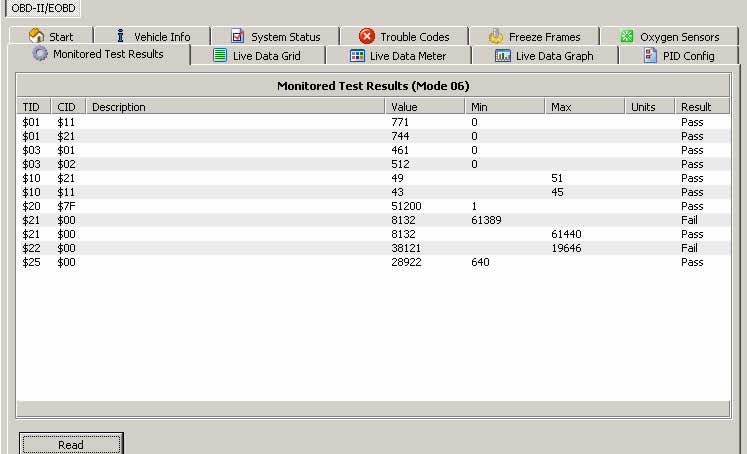Click the Live Data Meter icon
747x454 pixels.
pyautogui.click(x=357, y=56)
